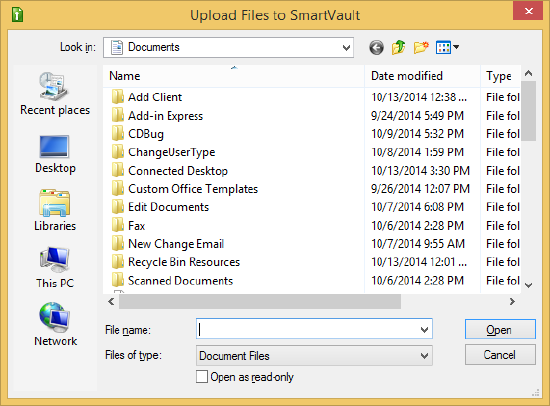The height and width of the screenshot is (406, 550).
Task: Open the Files of type dropdown
Action: [314, 356]
